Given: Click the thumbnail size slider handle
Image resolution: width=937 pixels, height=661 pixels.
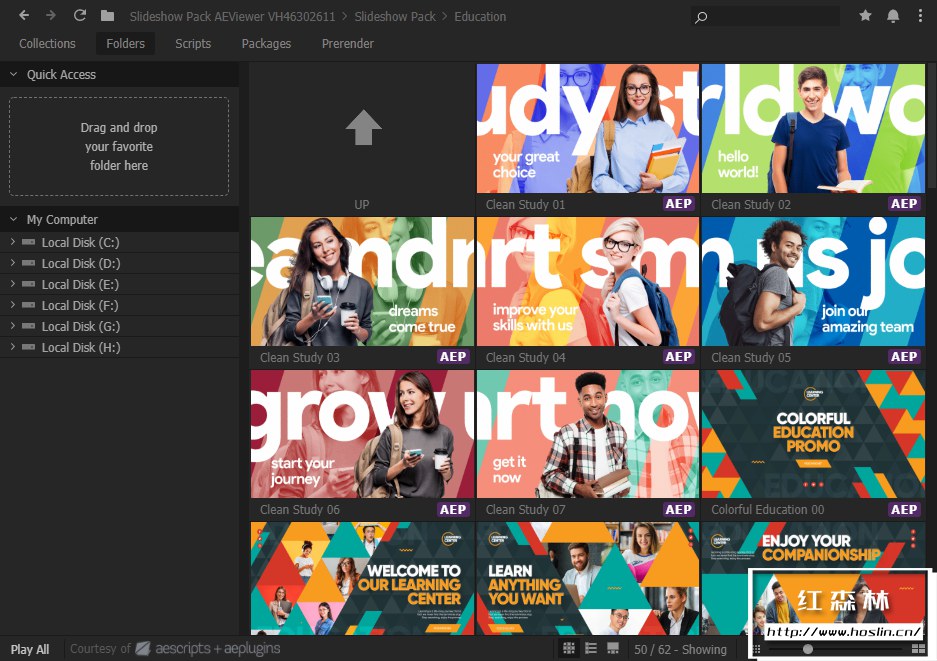Looking at the screenshot, I should click(808, 649).
